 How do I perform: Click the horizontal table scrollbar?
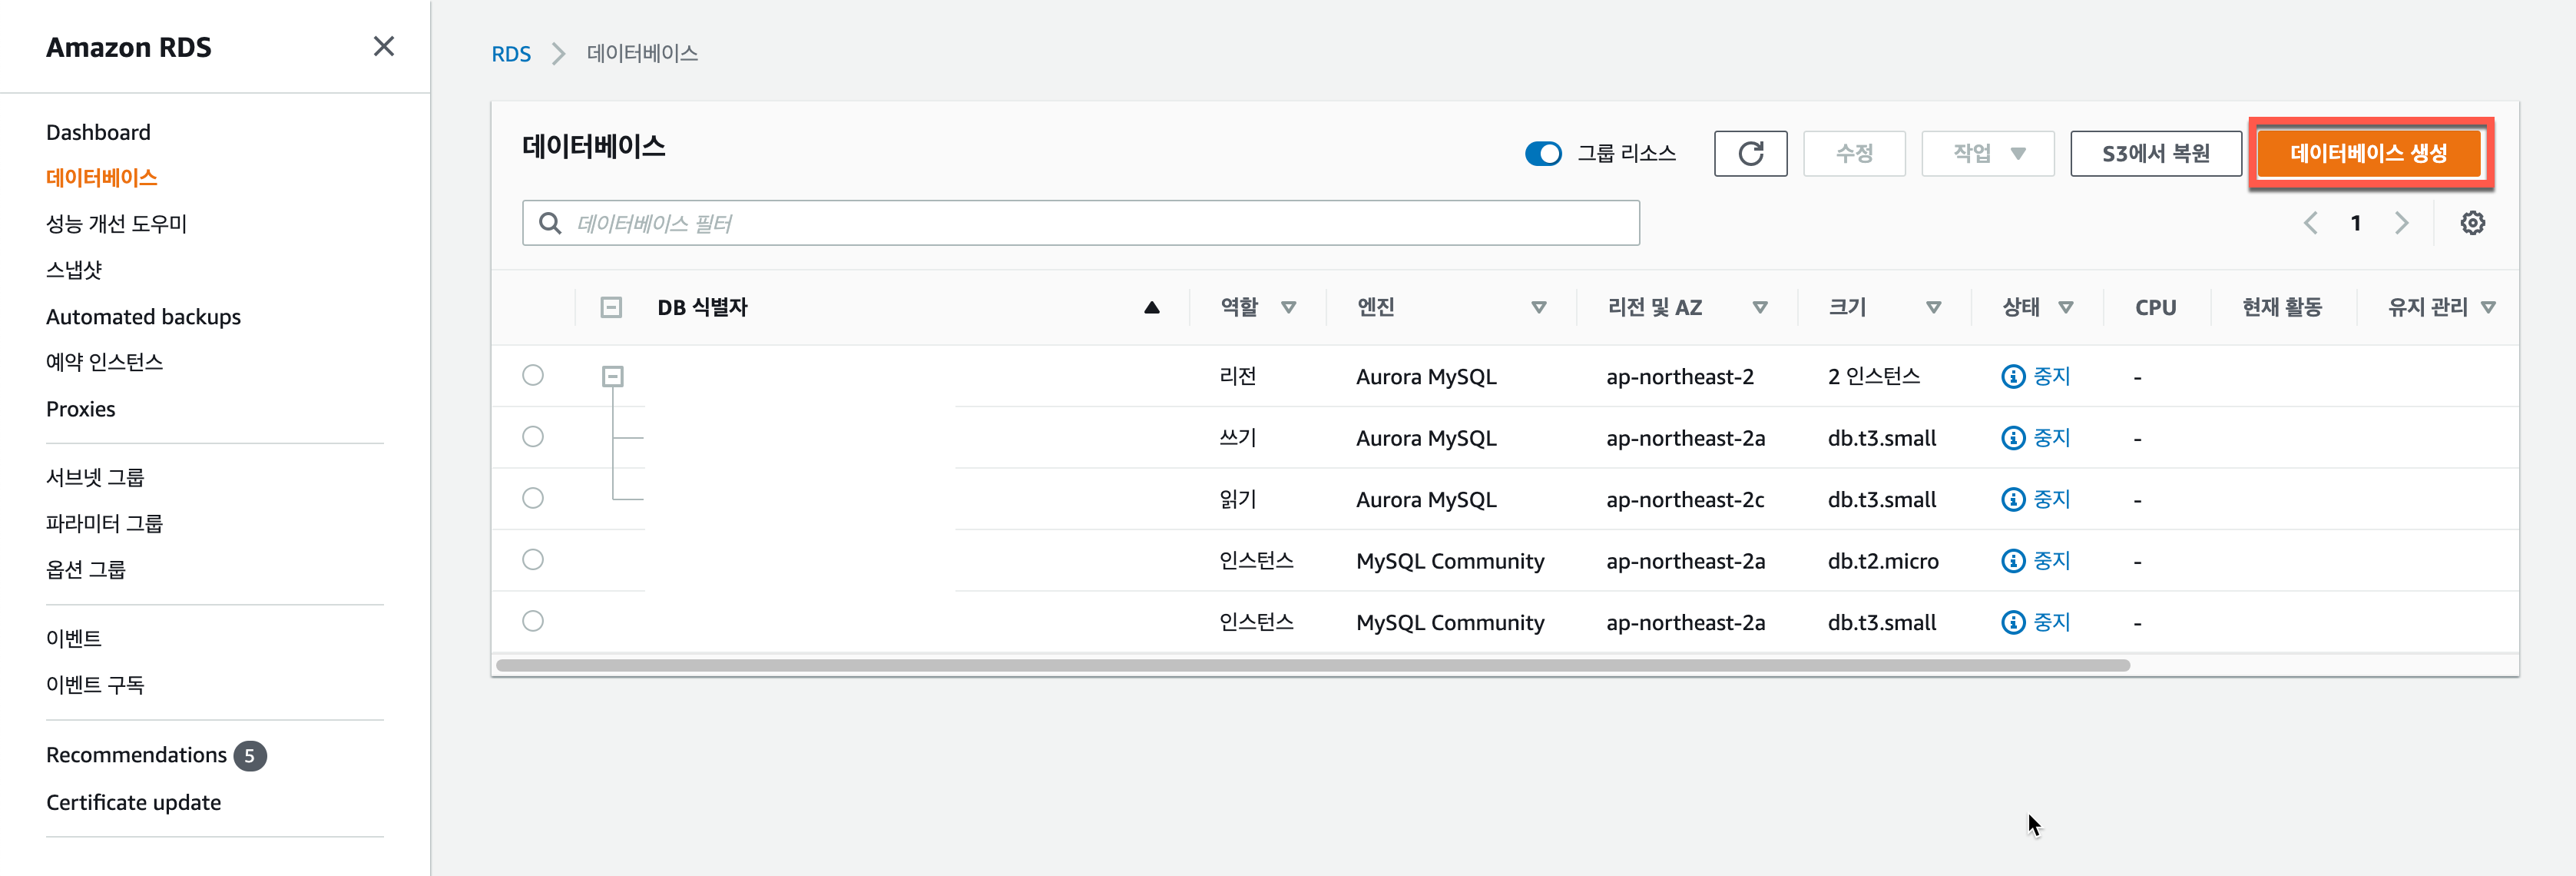(1312, 665)
